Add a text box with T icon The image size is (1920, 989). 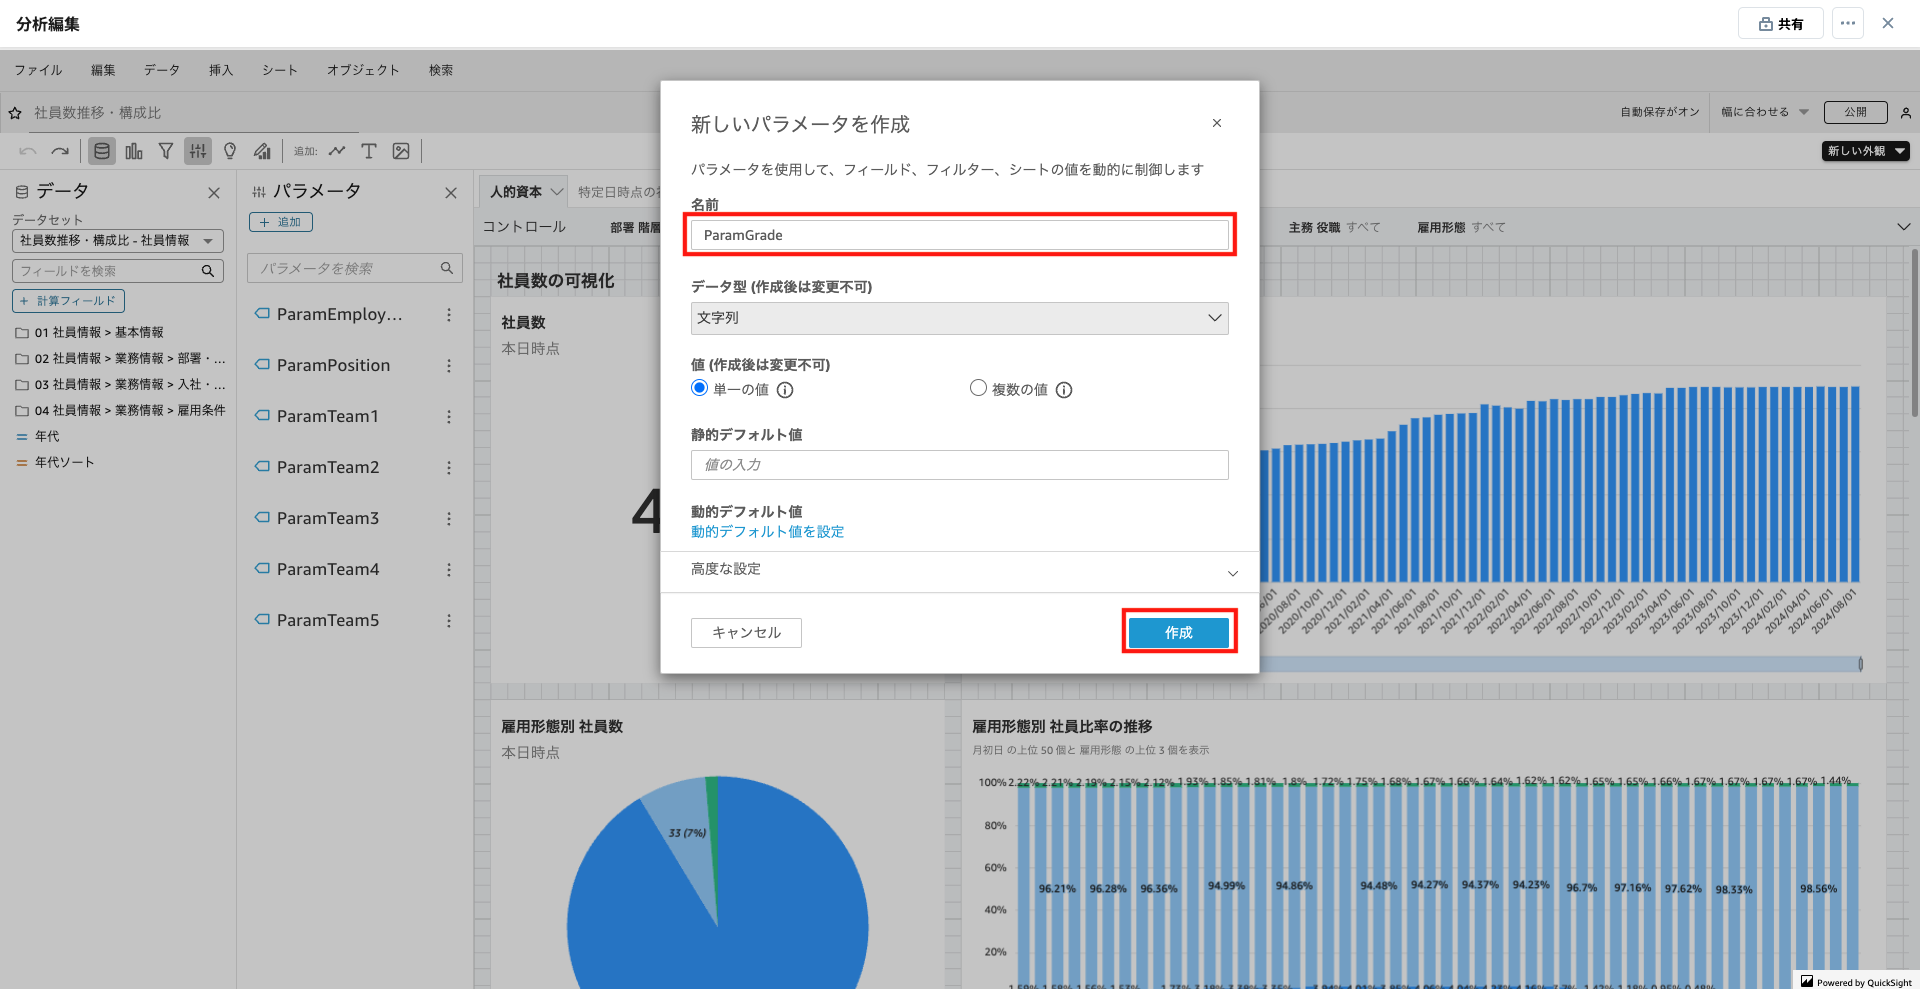click(x=369, y=151)
